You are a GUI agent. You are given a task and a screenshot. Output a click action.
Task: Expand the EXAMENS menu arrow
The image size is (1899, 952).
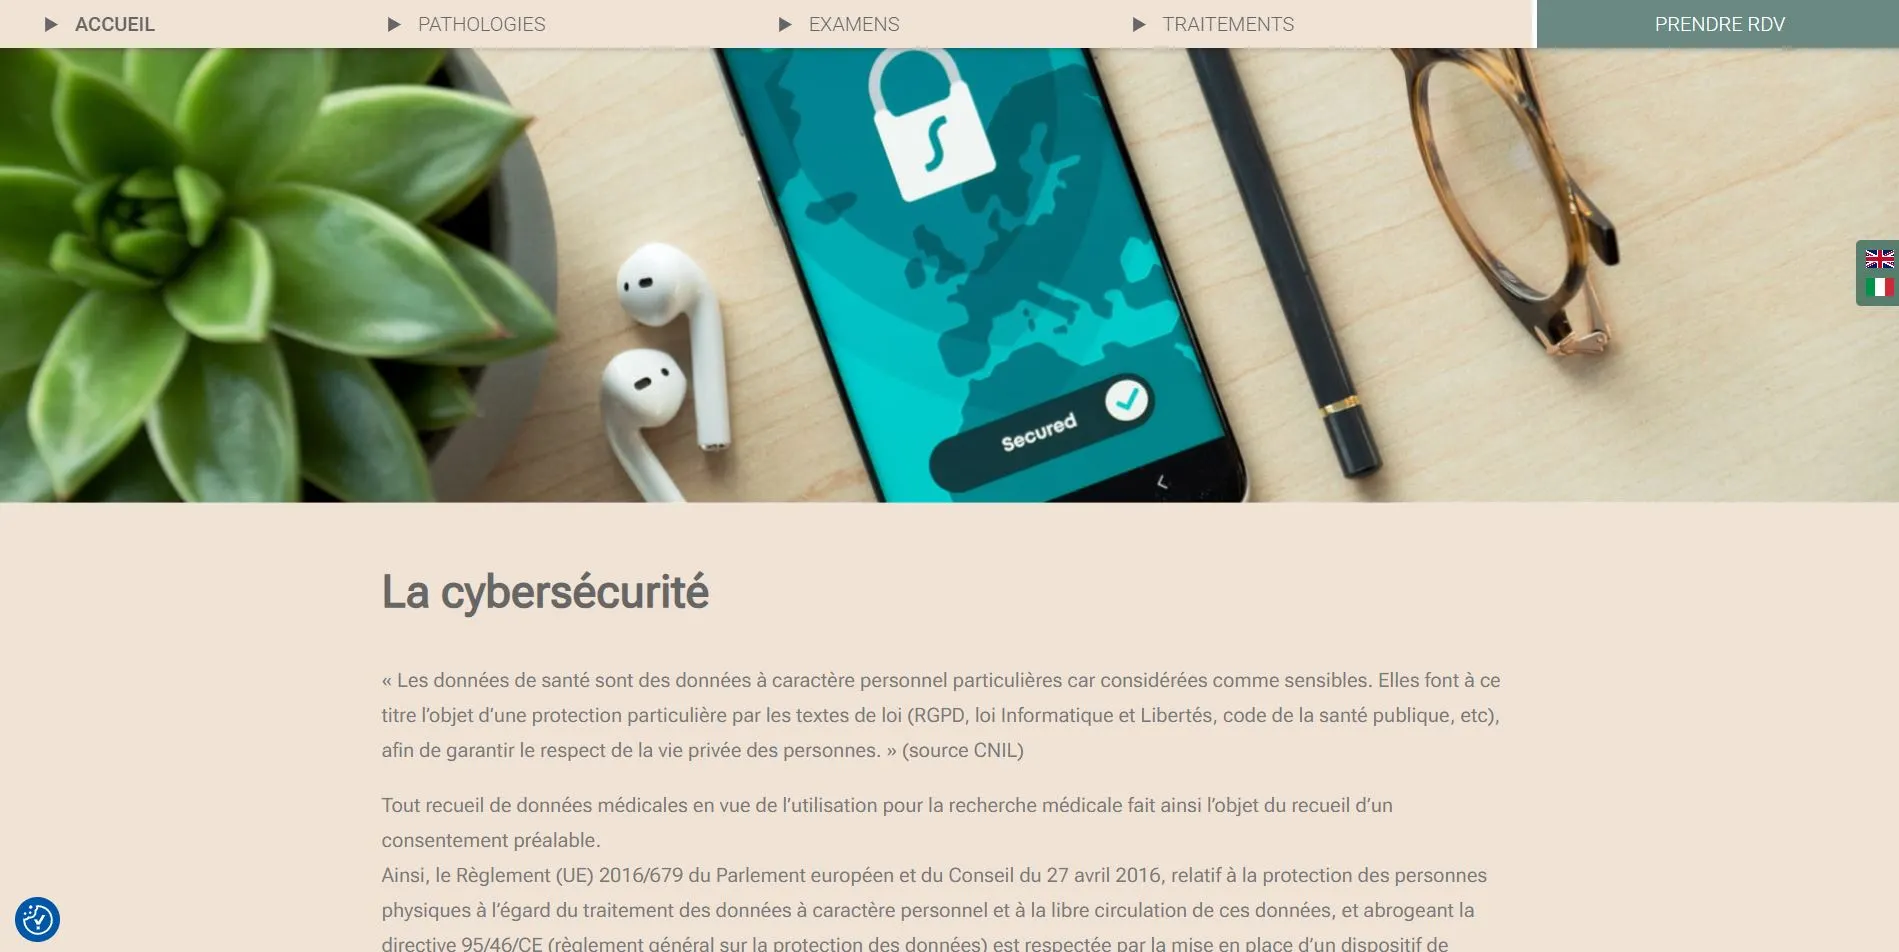click(x=785, y=24)
